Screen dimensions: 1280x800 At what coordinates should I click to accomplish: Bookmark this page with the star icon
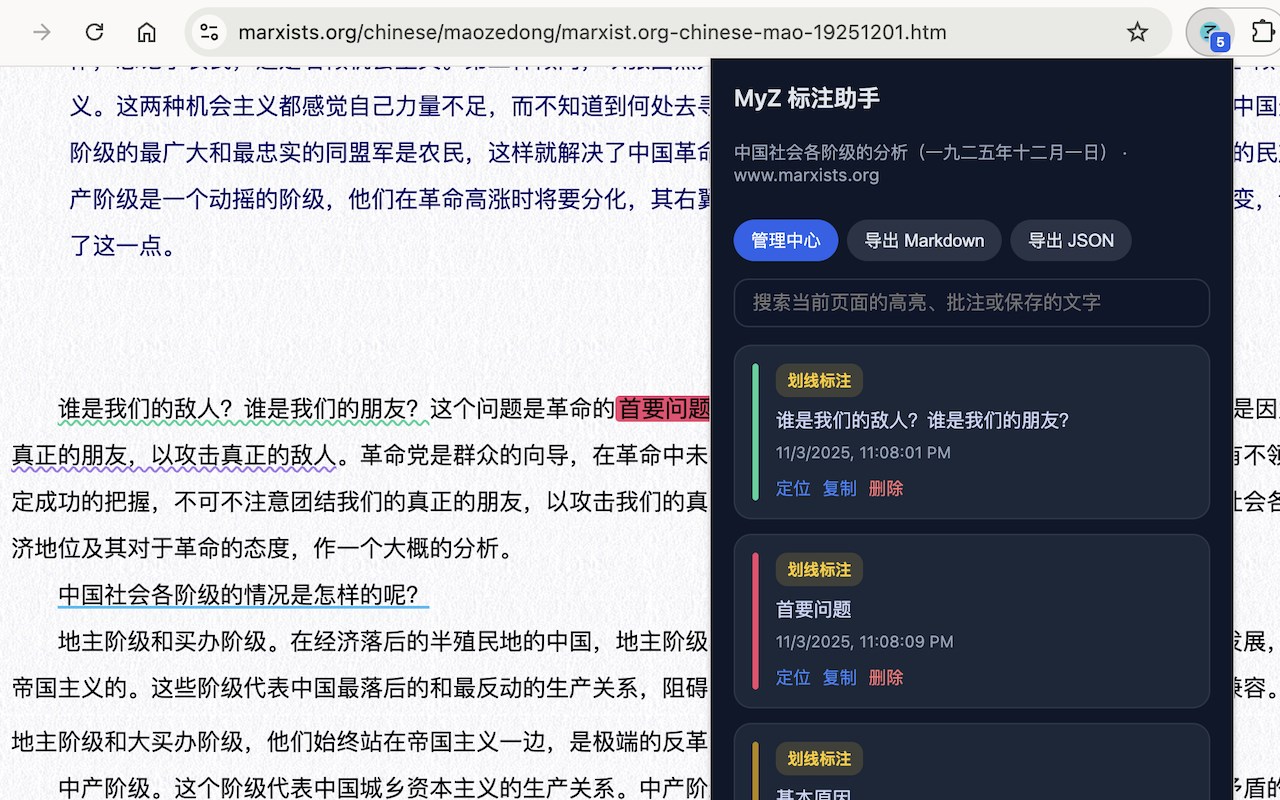(x=1137, y=32)
